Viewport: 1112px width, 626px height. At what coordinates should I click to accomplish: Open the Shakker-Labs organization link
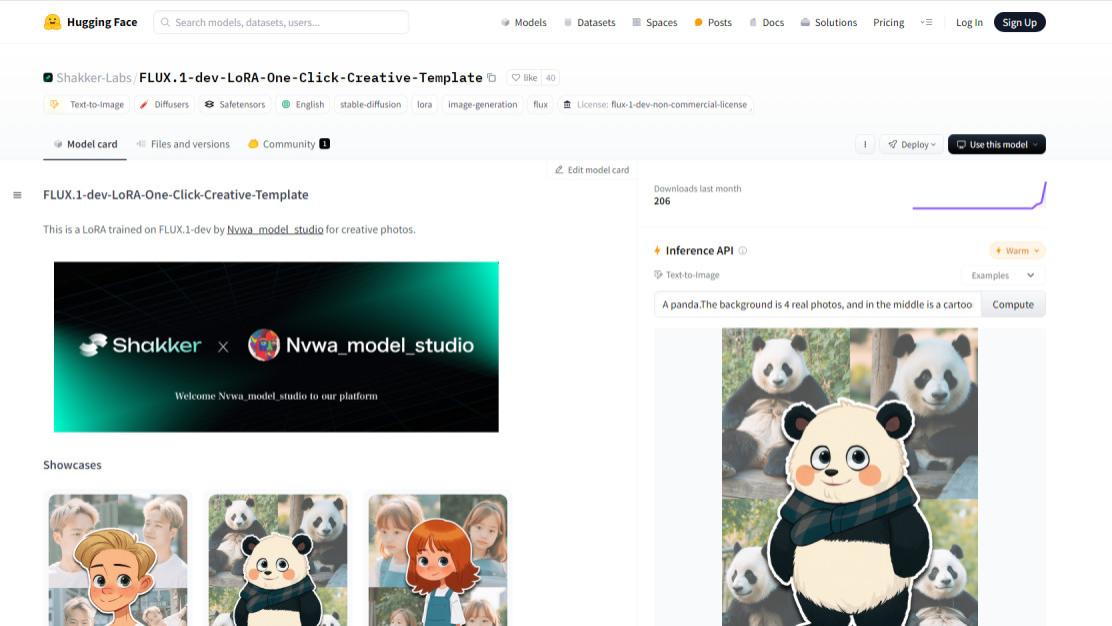click(94, 77)
